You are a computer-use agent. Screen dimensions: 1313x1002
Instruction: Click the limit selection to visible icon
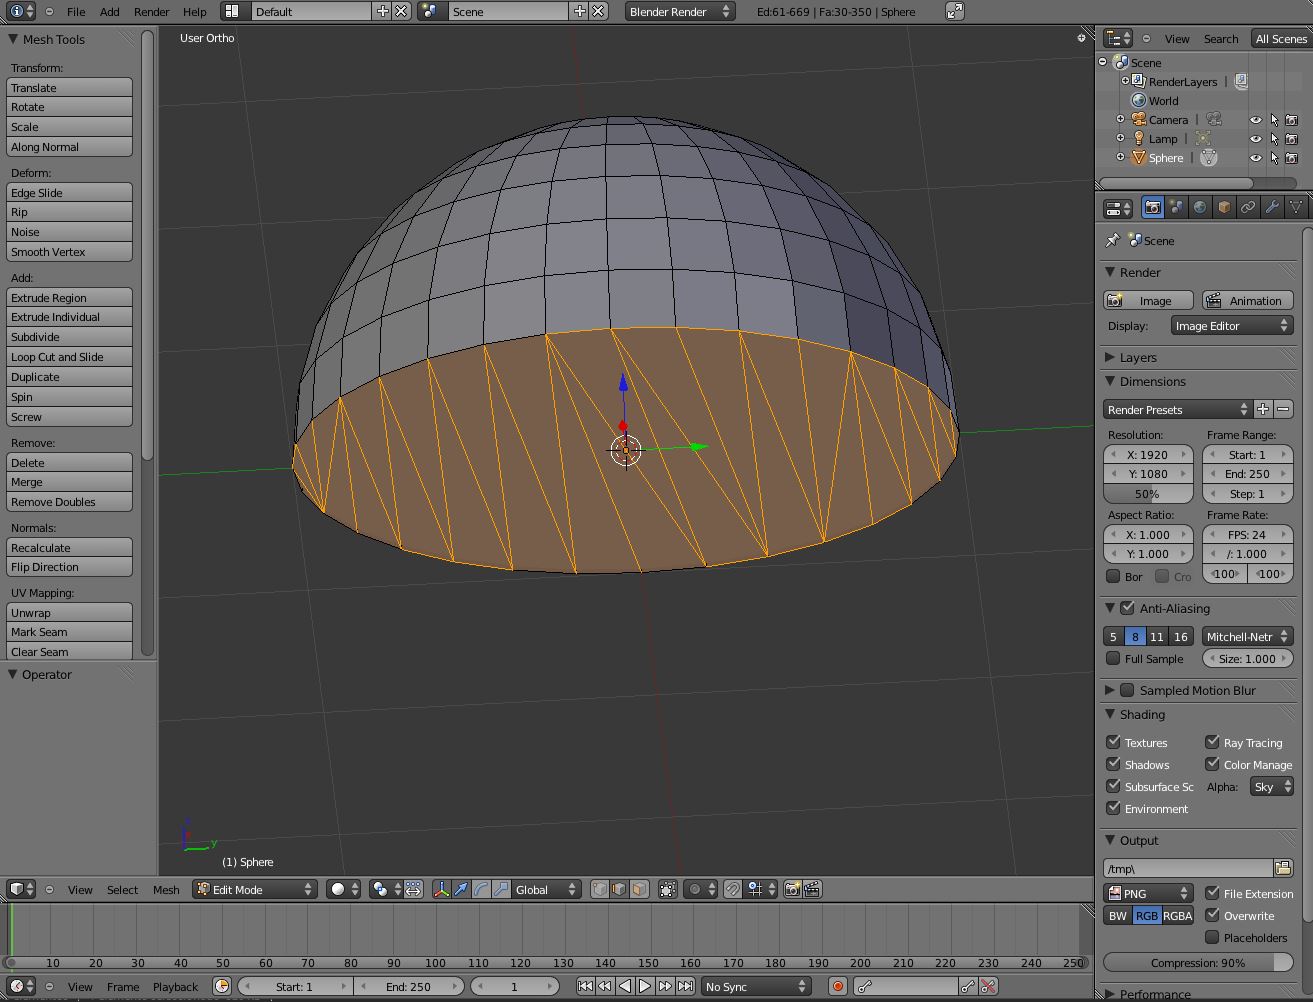(x=668, y=889)
